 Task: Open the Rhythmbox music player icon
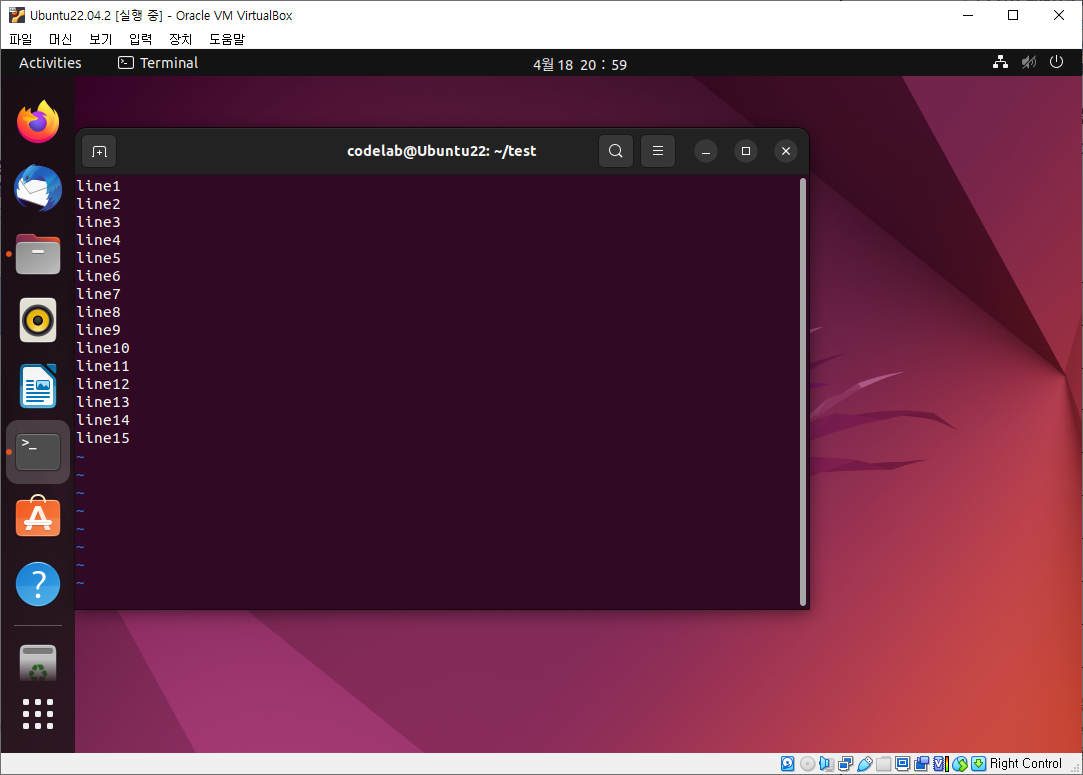[x=37, y=320]
